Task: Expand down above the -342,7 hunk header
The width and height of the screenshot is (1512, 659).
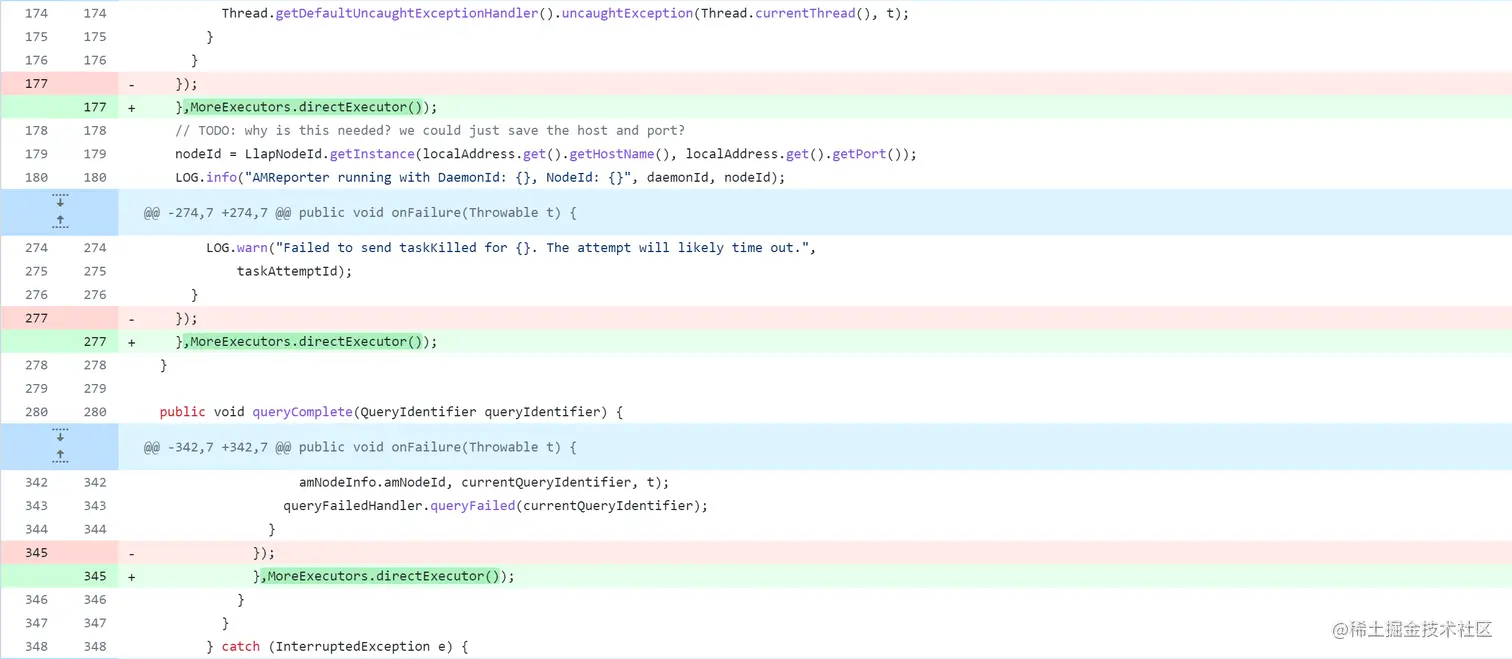Action: [59, 435]
